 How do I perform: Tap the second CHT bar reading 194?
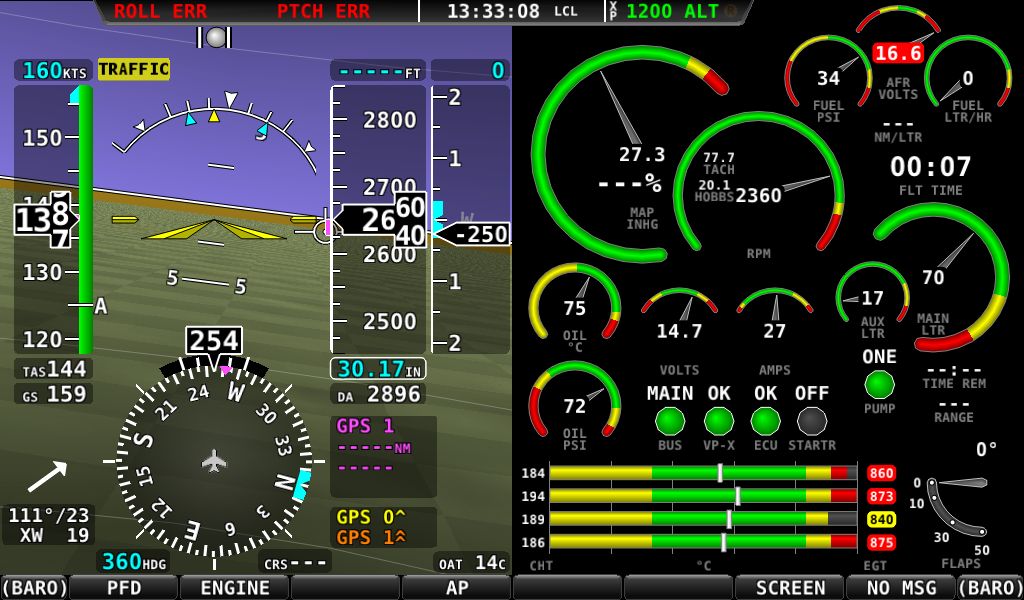click(x=703, y=496)
